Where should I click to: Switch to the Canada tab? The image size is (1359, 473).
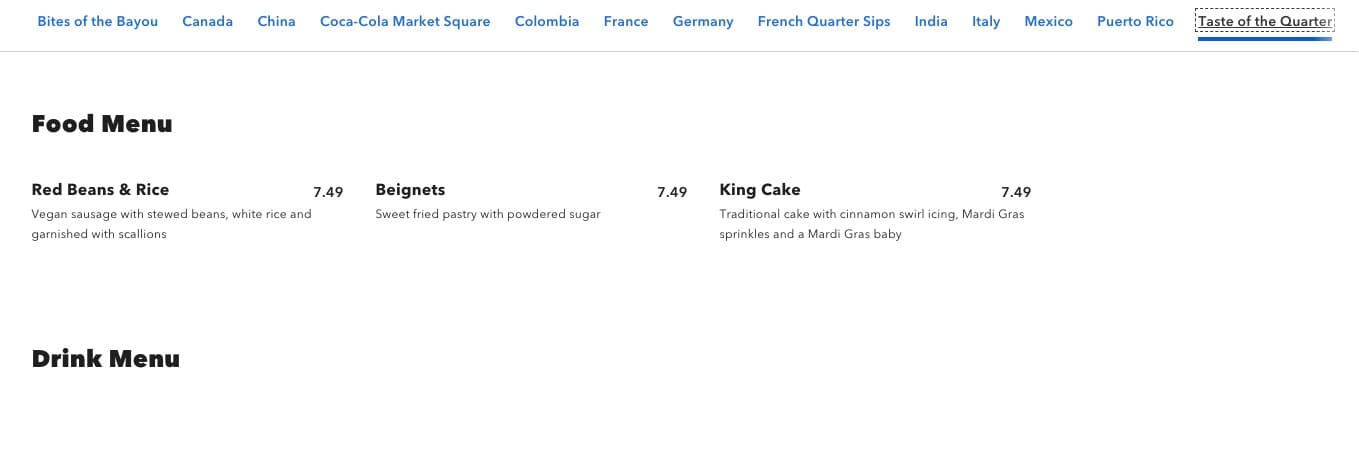[207, 21]
